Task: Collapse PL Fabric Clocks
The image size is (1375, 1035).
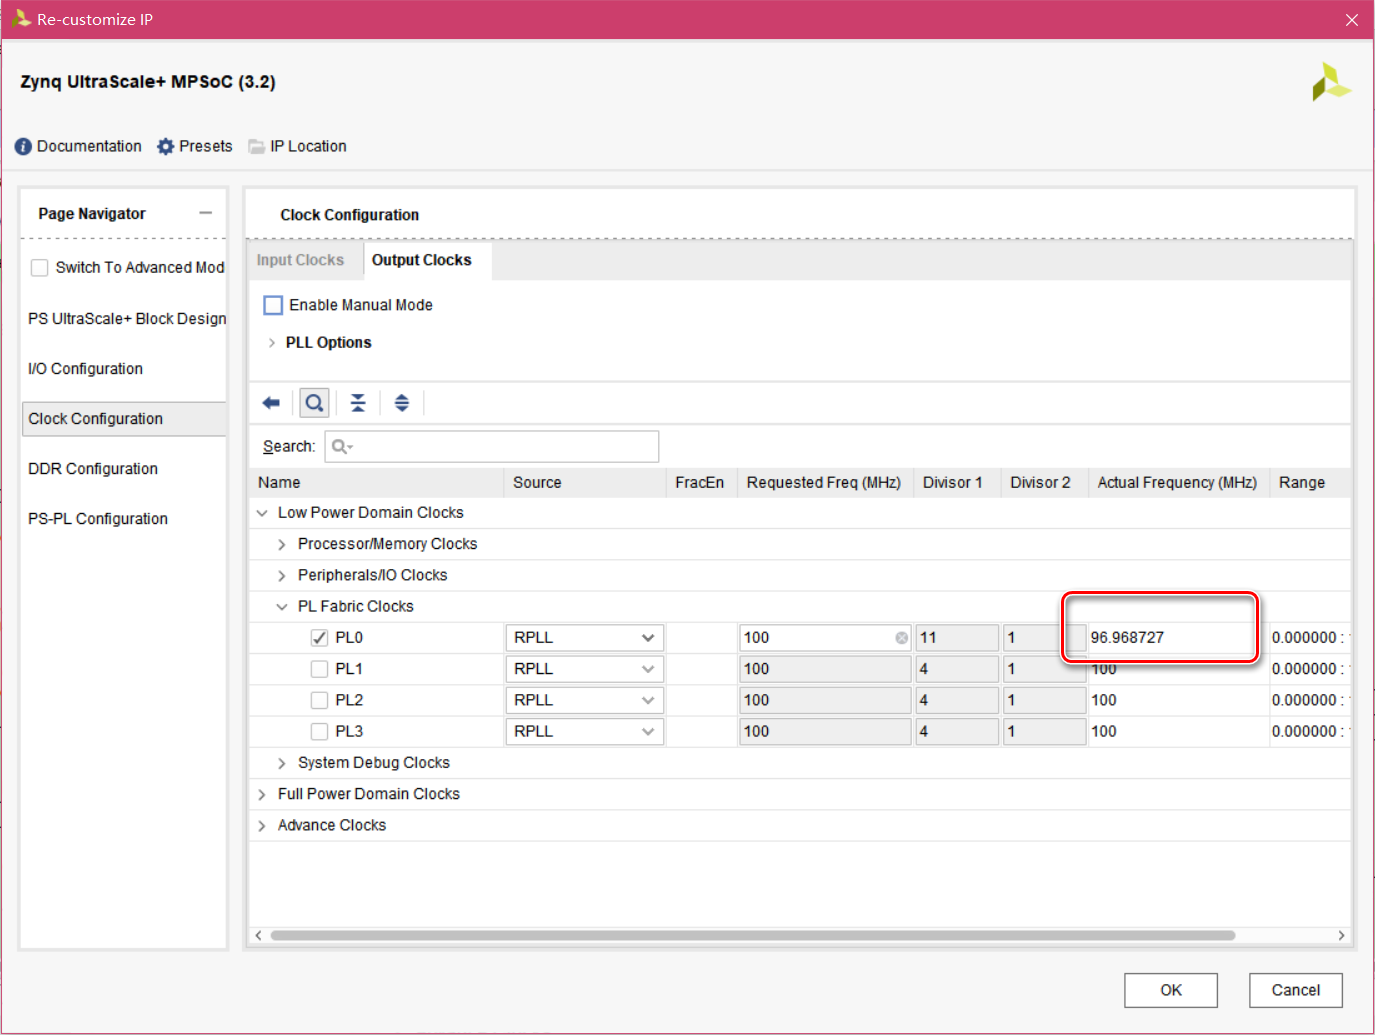Action: [x=282, y=606]
